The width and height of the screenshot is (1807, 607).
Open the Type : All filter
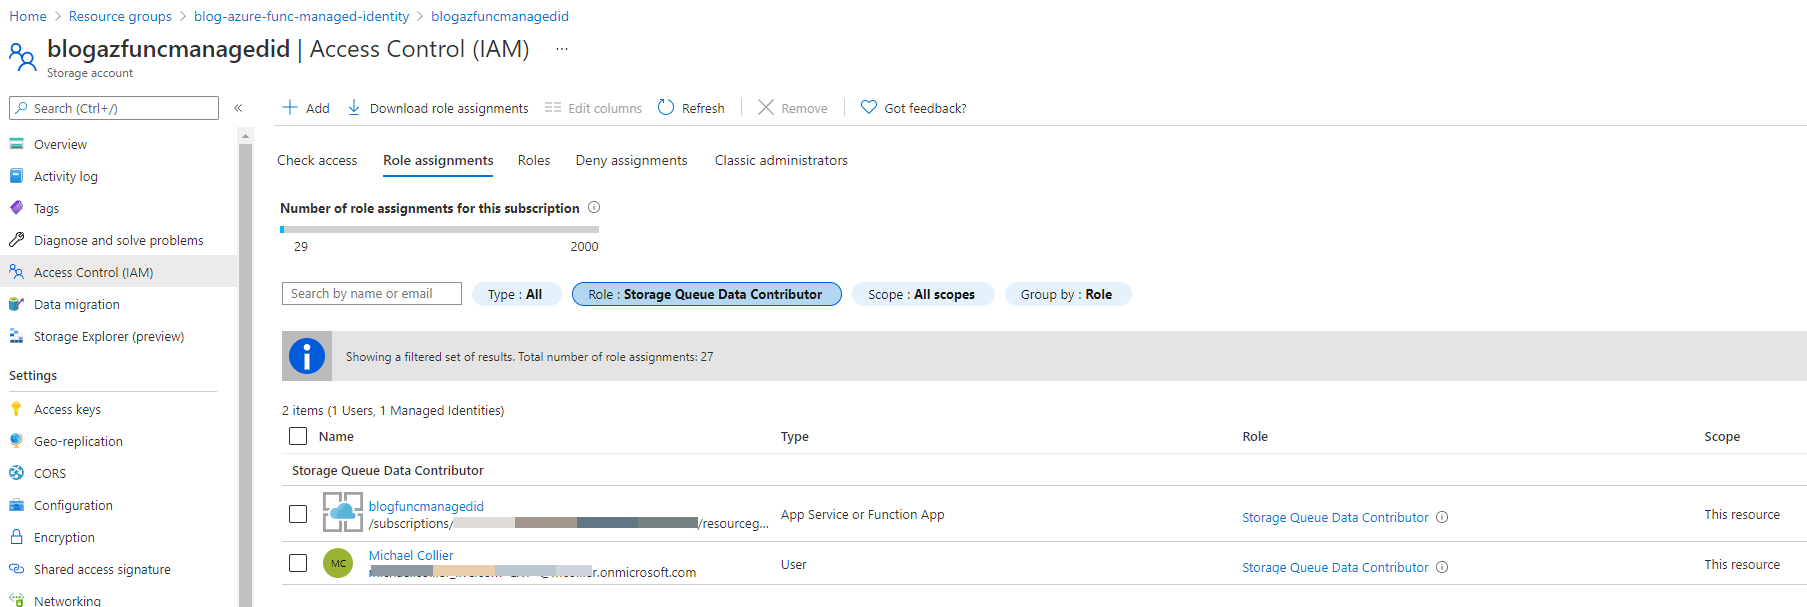coord(516,294)
